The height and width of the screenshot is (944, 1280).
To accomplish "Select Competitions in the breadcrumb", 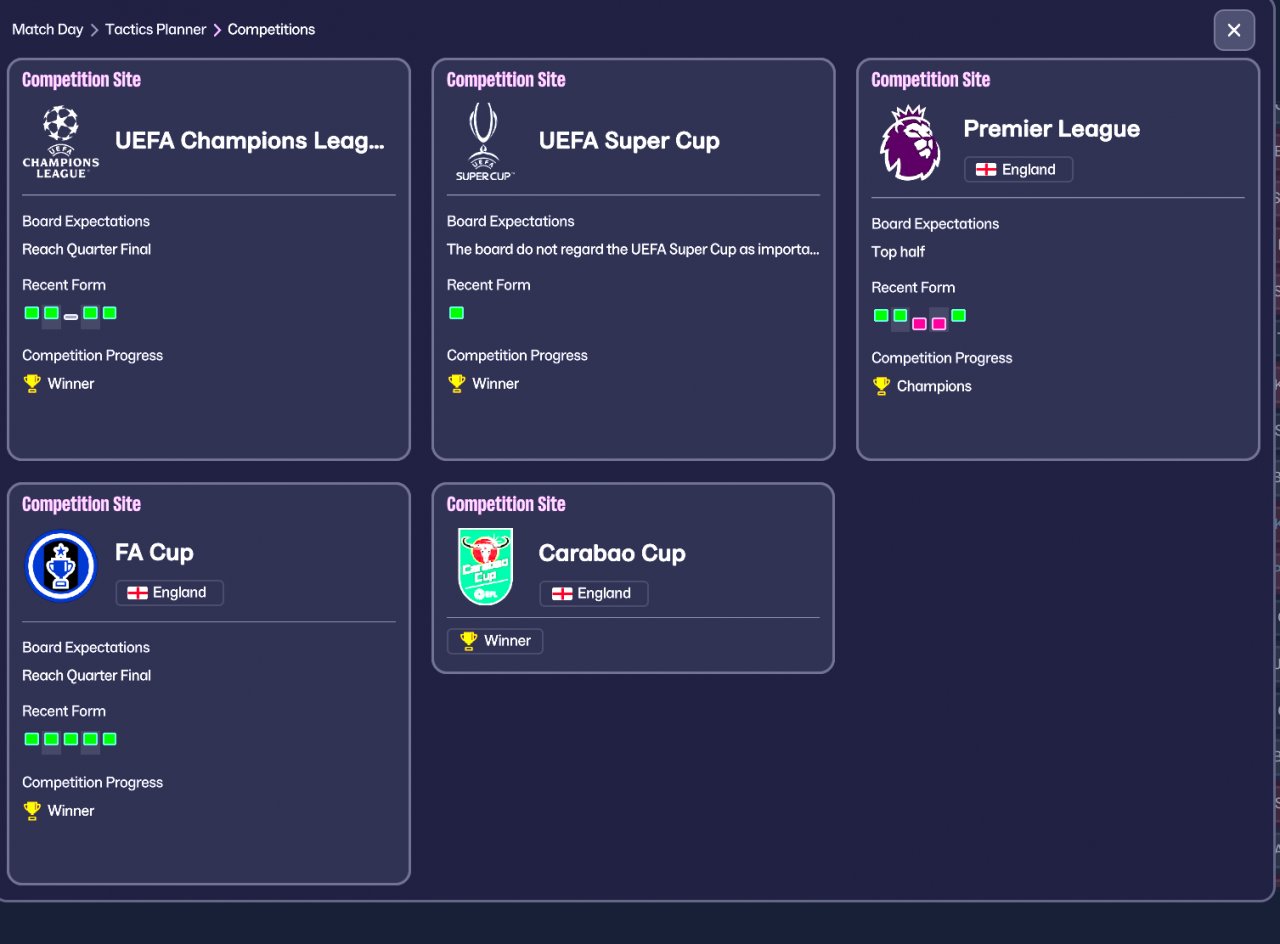I will coord(271,30).
